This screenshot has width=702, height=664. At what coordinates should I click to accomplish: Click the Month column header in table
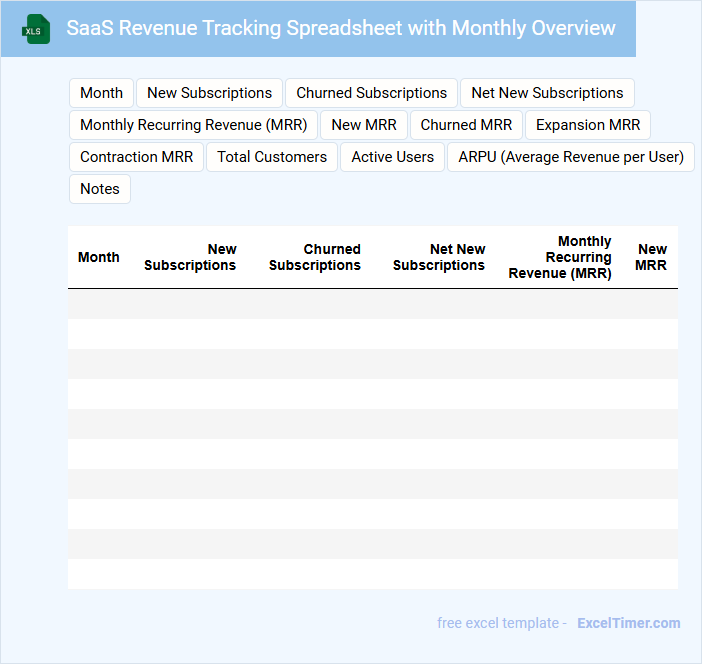pos(99,257)
